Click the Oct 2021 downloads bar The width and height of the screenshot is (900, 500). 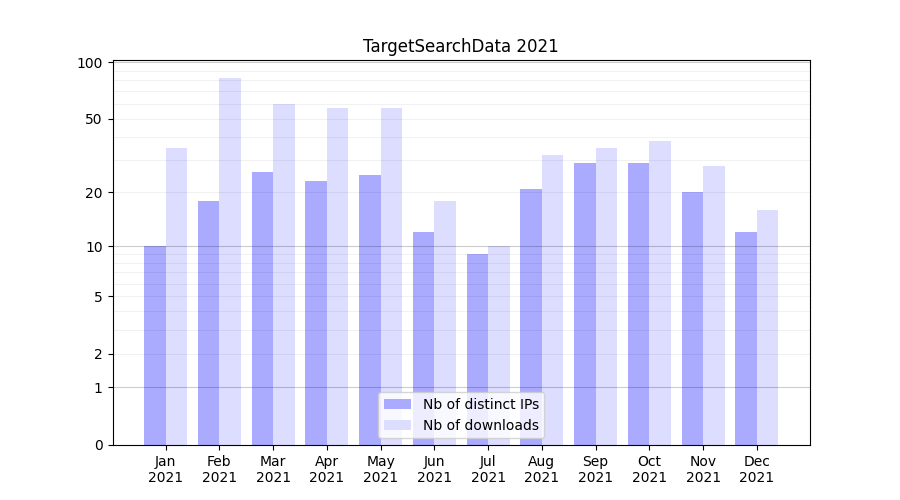pyautogui.click(x=660, y=292)
